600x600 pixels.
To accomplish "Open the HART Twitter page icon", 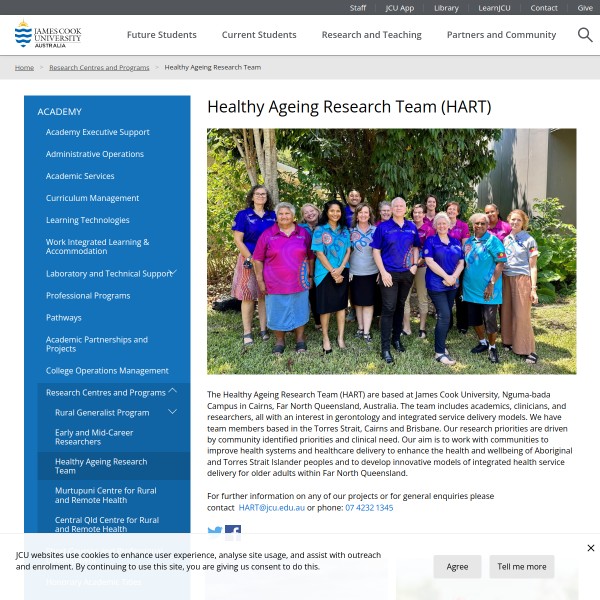I will point(214,532).
